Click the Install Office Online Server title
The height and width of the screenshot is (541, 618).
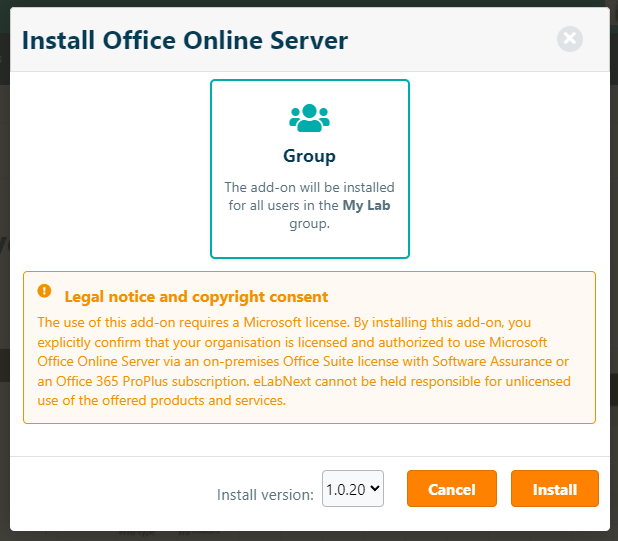(x=185, y=41)
